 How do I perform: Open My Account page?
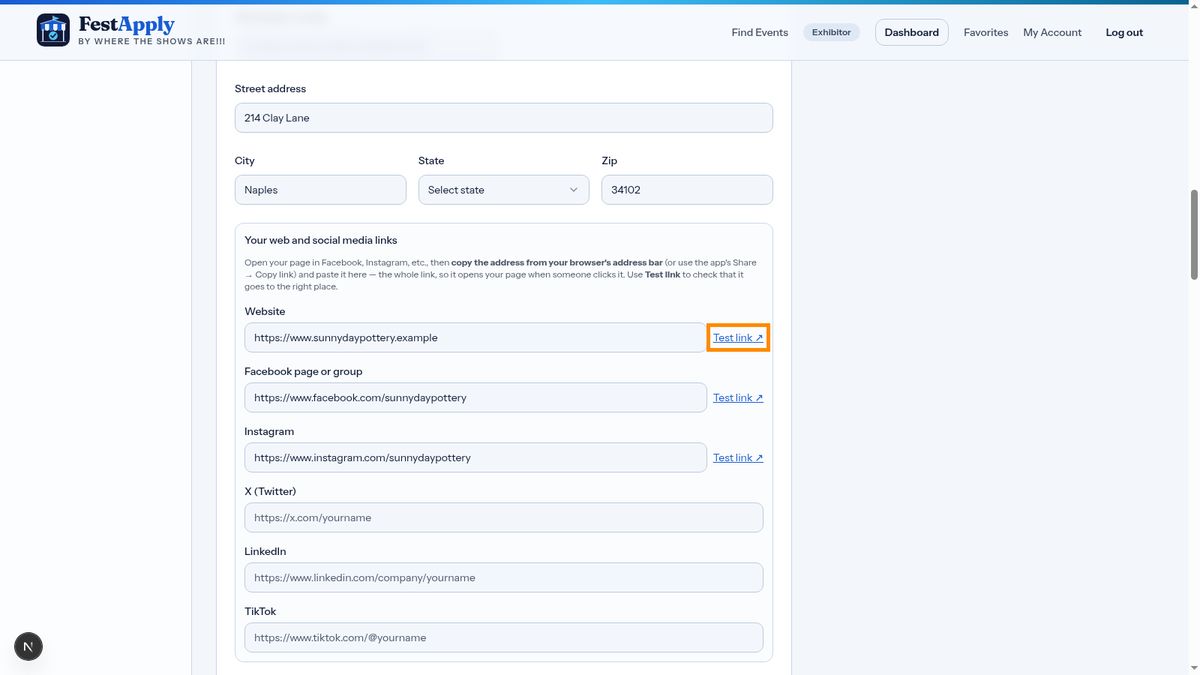click(x=1052, y=32)
